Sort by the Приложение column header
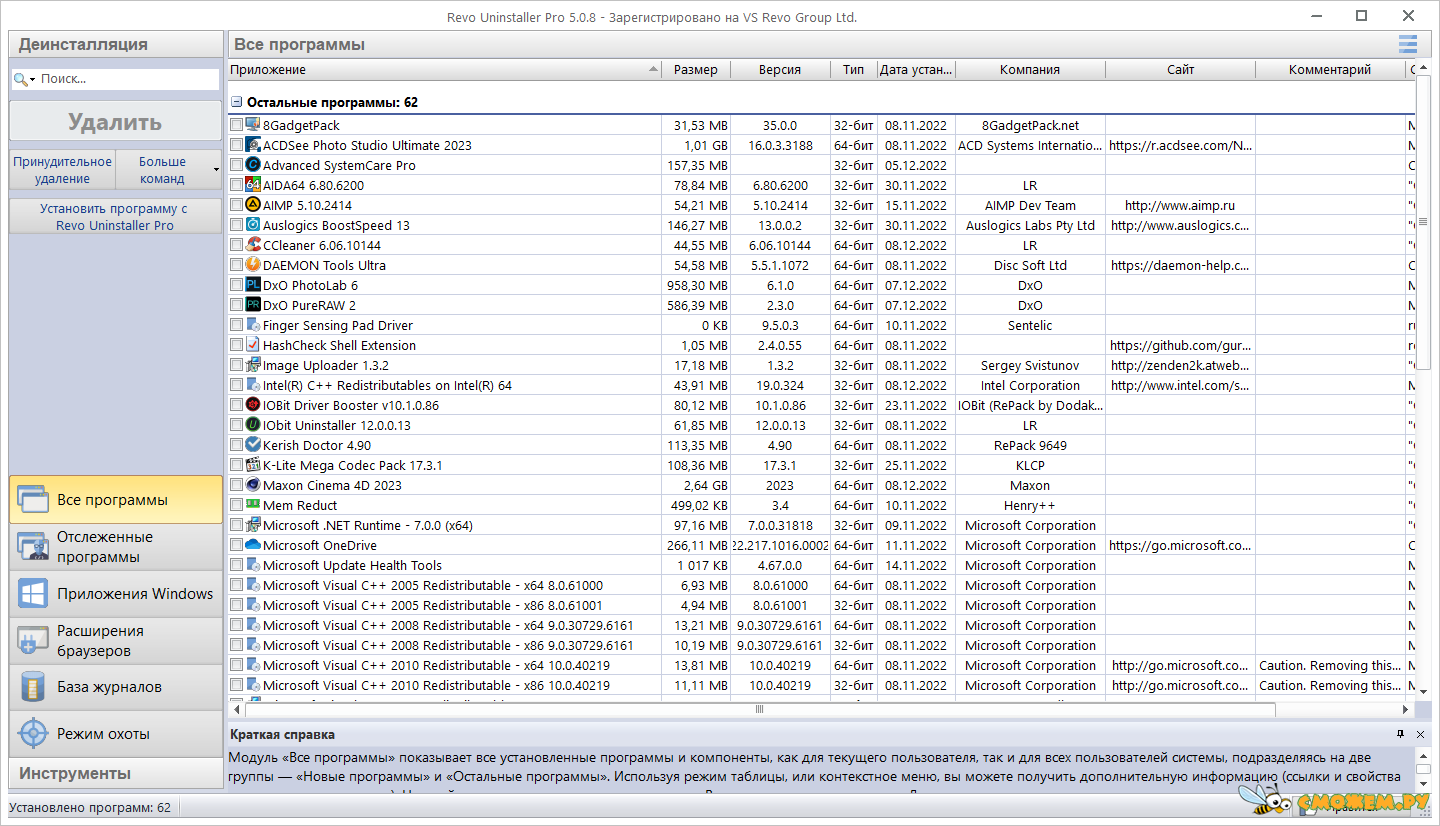This screenshot has height=826, width=1440. 445,70
